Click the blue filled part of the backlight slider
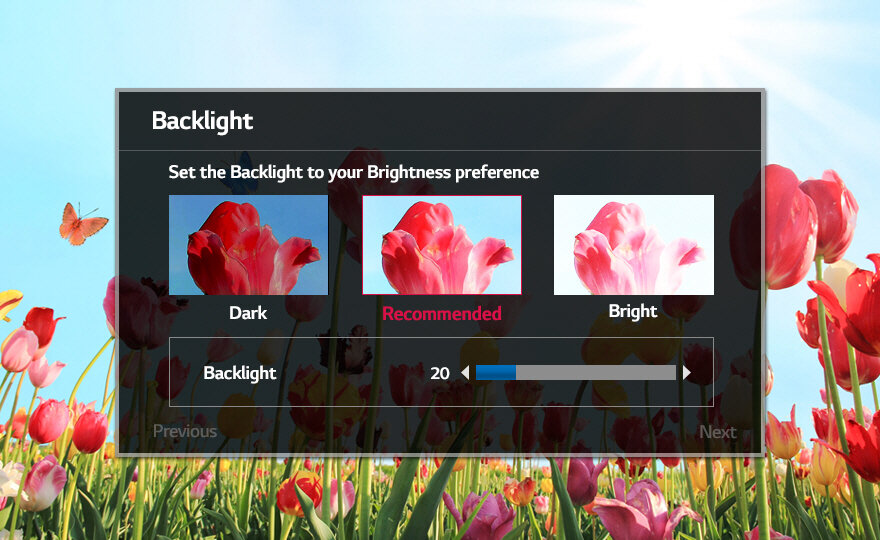This screenshot has height=540, width=880. (x=495, y=373)
